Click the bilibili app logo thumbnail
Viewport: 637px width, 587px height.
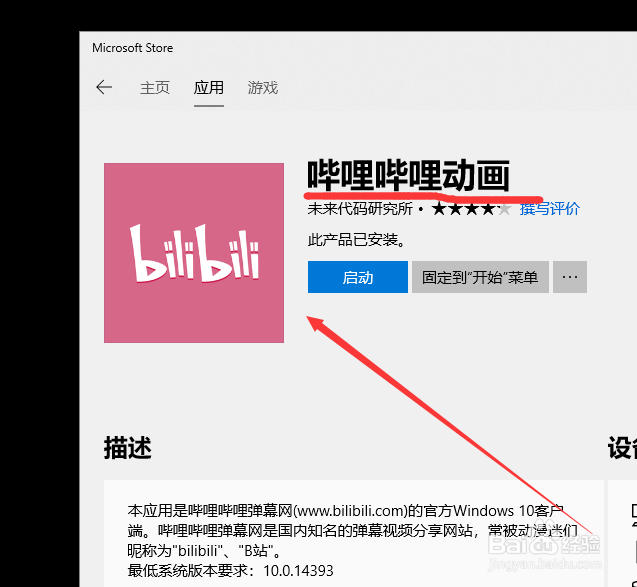coord(194,253)
